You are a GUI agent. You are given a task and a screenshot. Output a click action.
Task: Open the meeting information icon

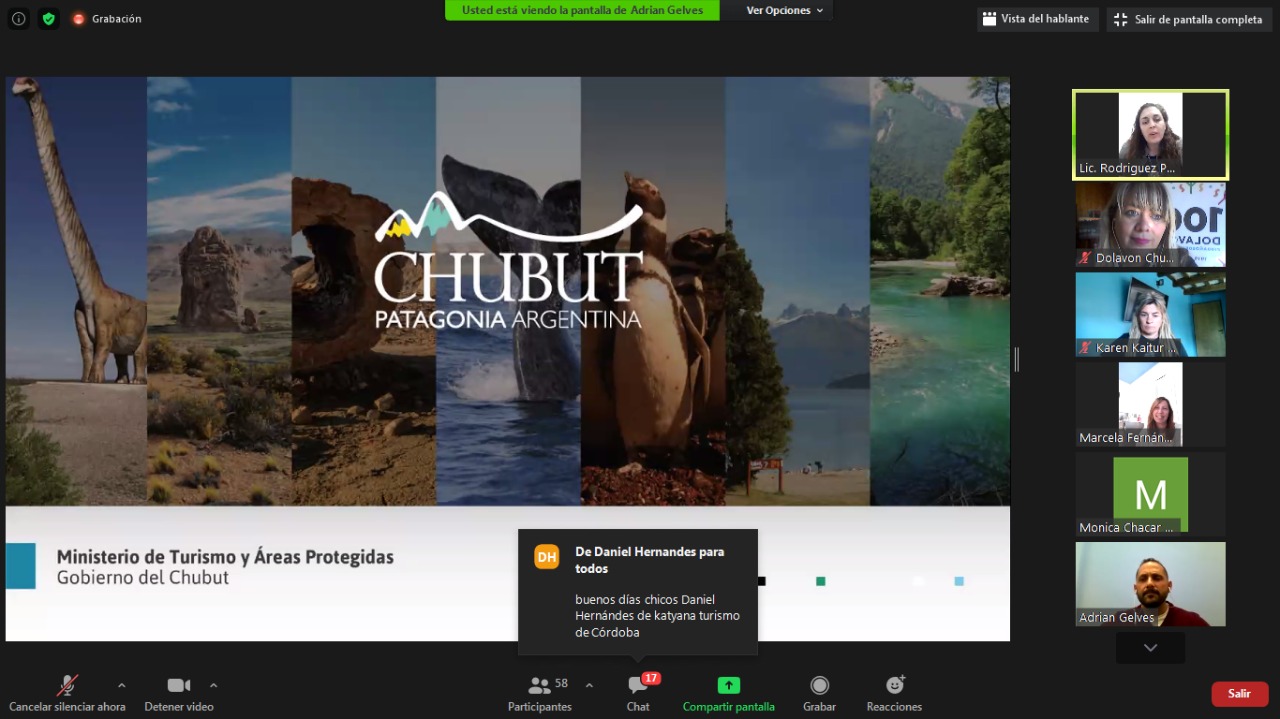tap(18, 19)
